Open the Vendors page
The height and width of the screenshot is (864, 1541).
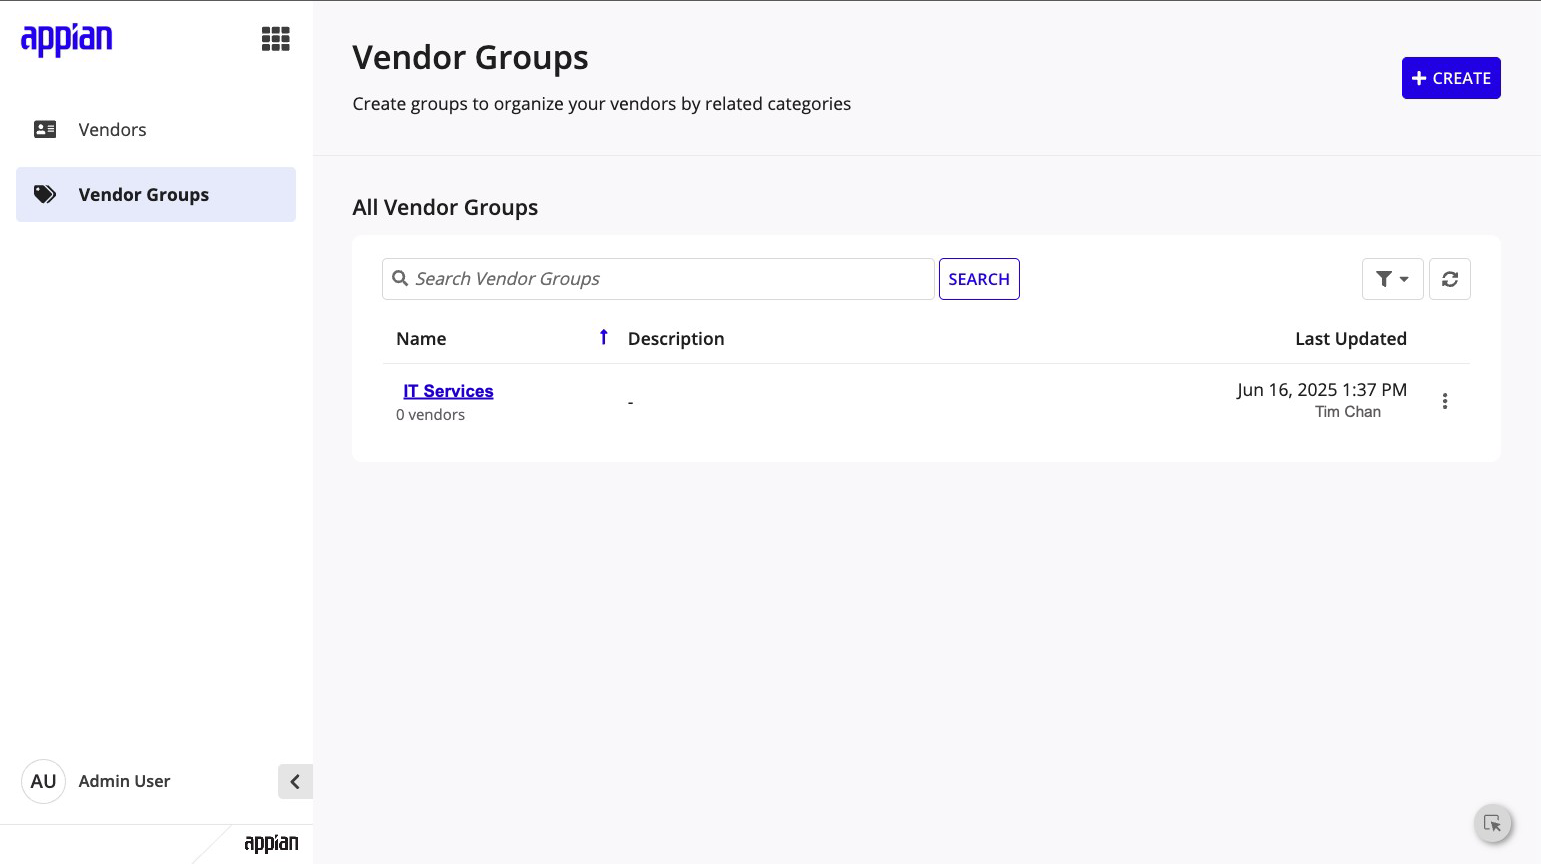[x=156, y=129]
